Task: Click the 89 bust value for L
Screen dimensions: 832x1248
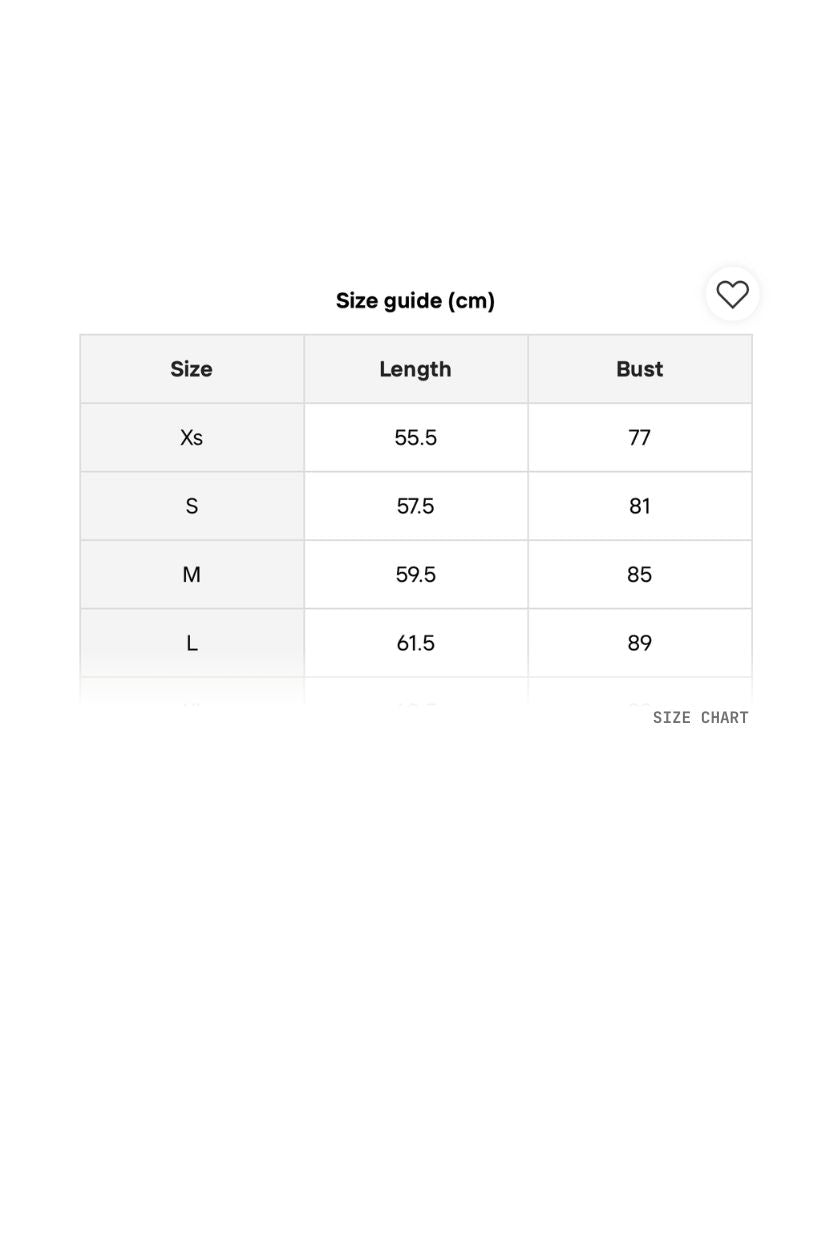Action: (639, 643)
